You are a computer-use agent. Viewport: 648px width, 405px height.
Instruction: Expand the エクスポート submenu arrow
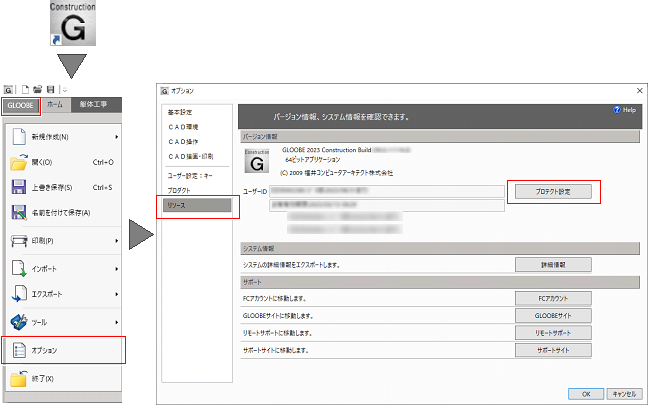point(117,294)
